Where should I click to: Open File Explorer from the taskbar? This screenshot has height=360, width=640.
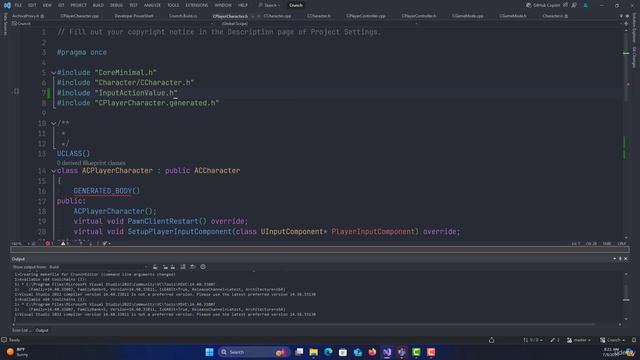[x=313, y=352]
